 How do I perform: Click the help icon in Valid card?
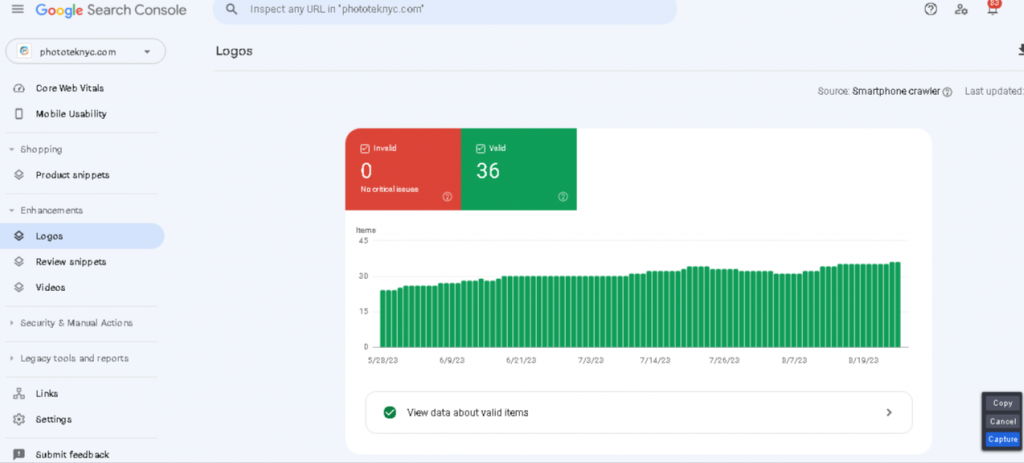pyautogui.click(x=563, y=197)
